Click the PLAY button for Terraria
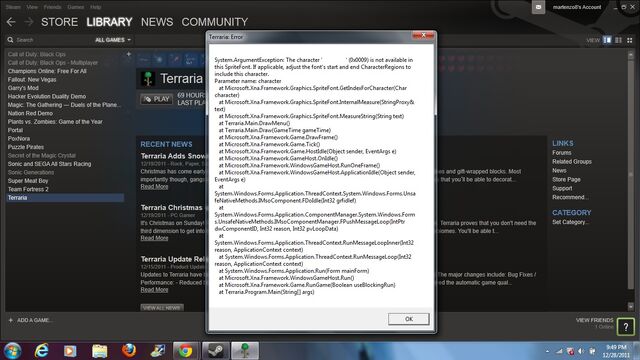640x360 pixels. pyautogui.click(x=156, y=99)
